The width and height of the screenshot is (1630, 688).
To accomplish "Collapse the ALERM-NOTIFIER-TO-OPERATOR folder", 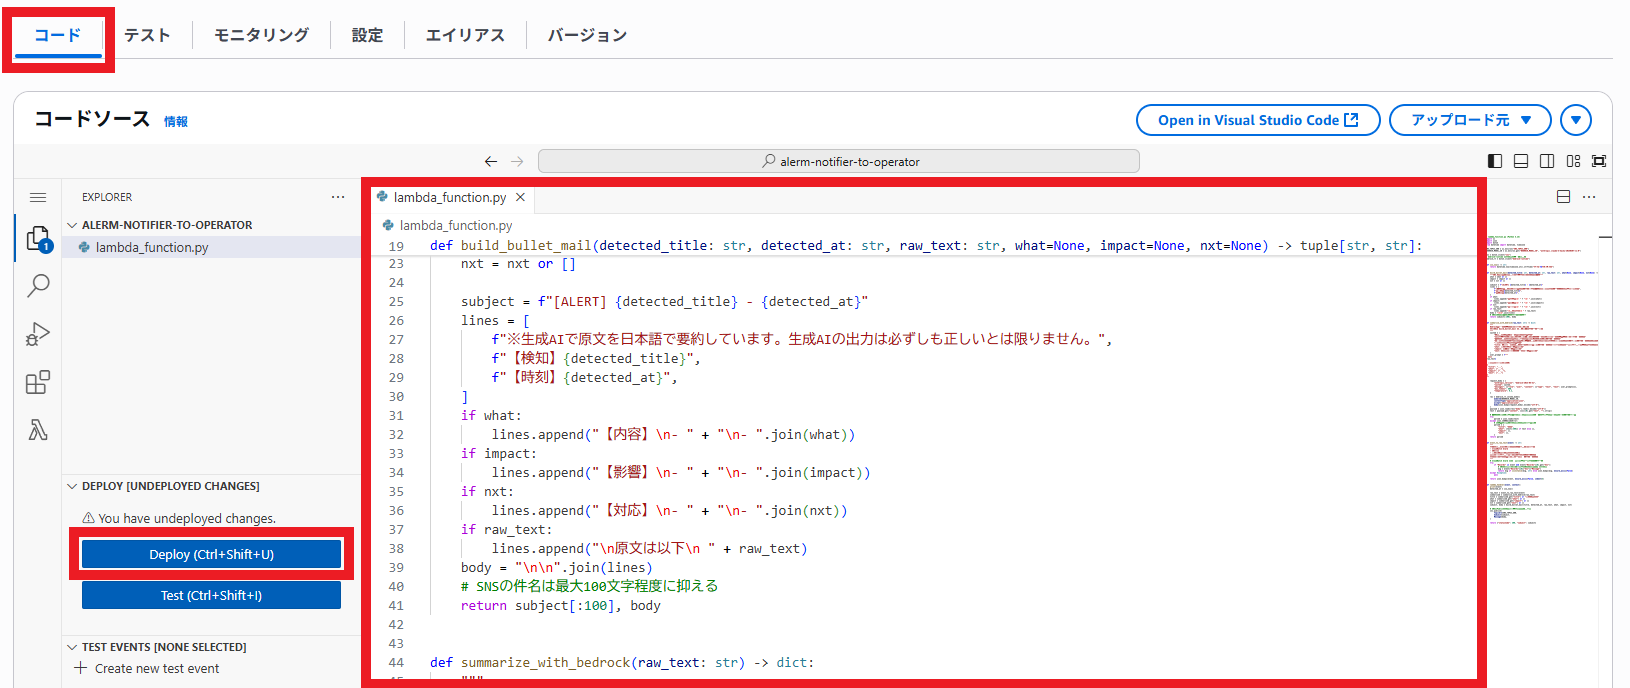I will pyautogui.click(x=72, y=225).
